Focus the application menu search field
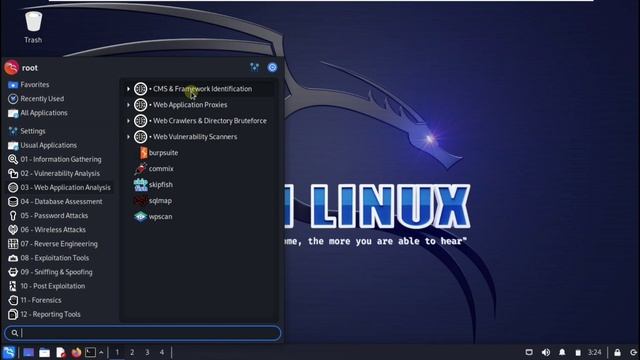The height and width of the screenshot is (360, 640). click(x=142, y=333)
